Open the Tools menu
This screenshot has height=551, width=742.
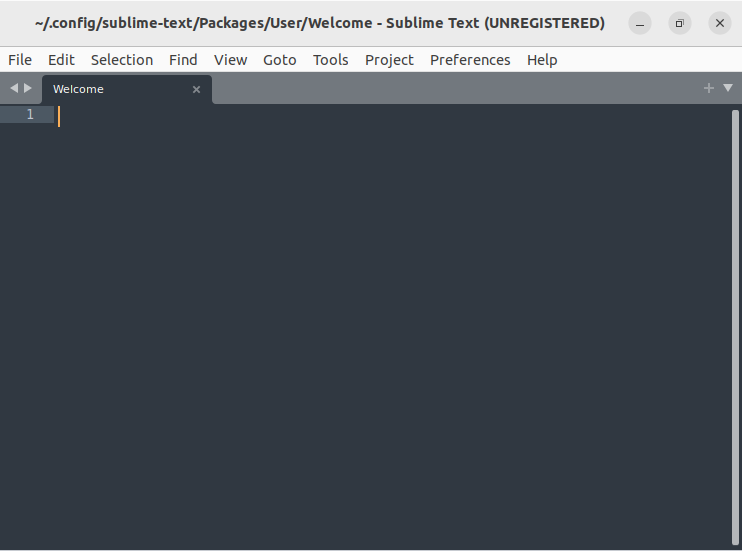pyautogui.click(x=330, y=60)
